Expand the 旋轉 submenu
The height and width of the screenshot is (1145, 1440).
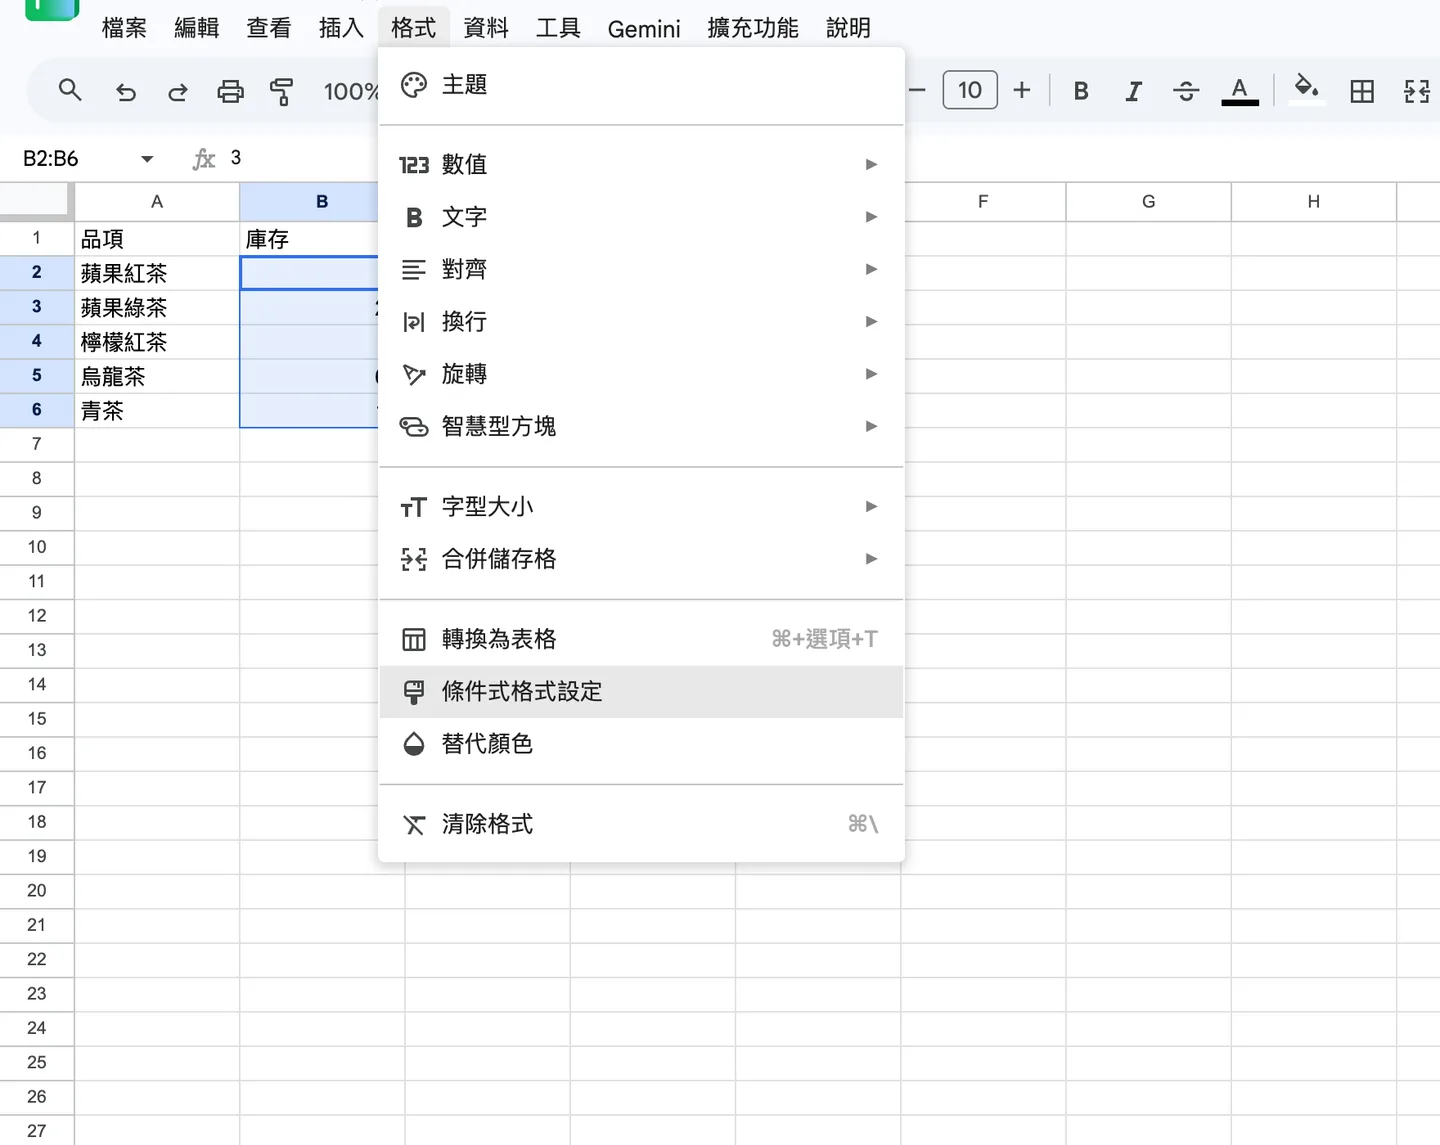click(641, 374)
